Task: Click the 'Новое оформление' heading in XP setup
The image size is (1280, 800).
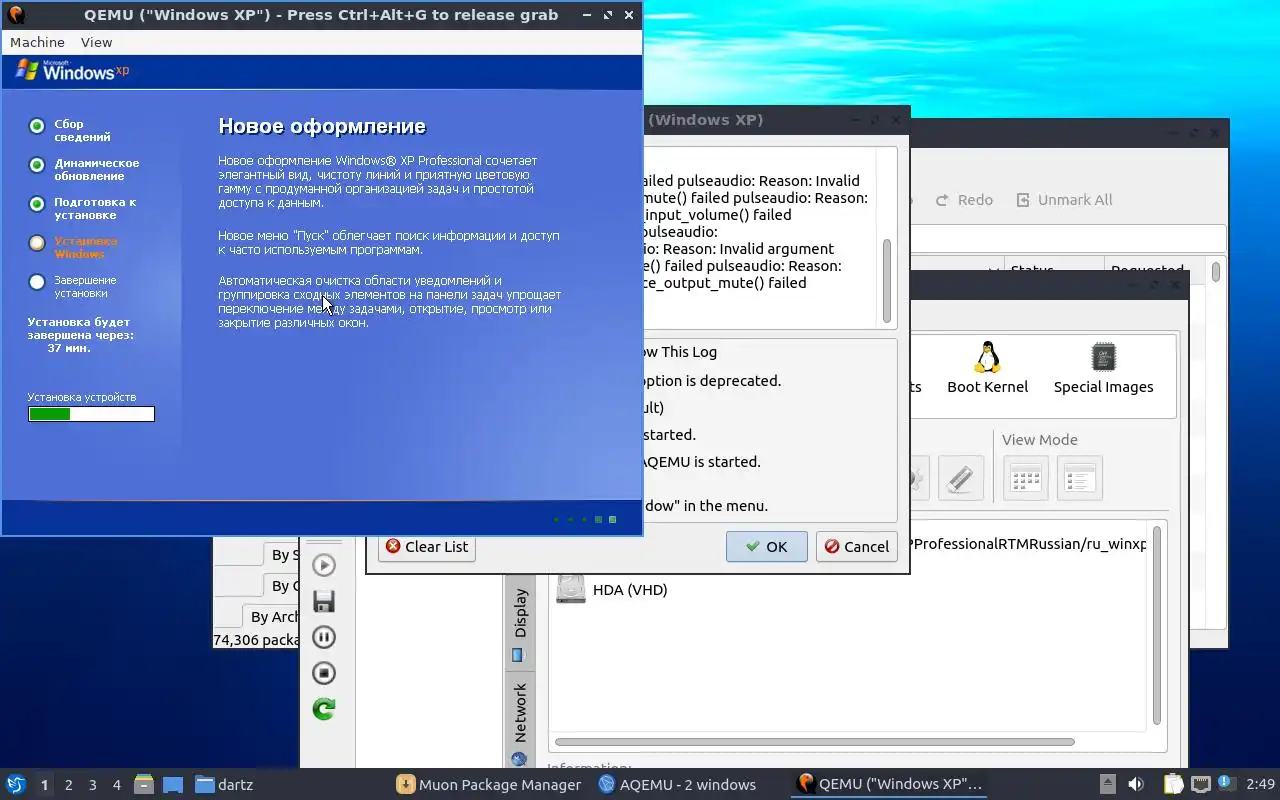Action: tap(322, 126)
